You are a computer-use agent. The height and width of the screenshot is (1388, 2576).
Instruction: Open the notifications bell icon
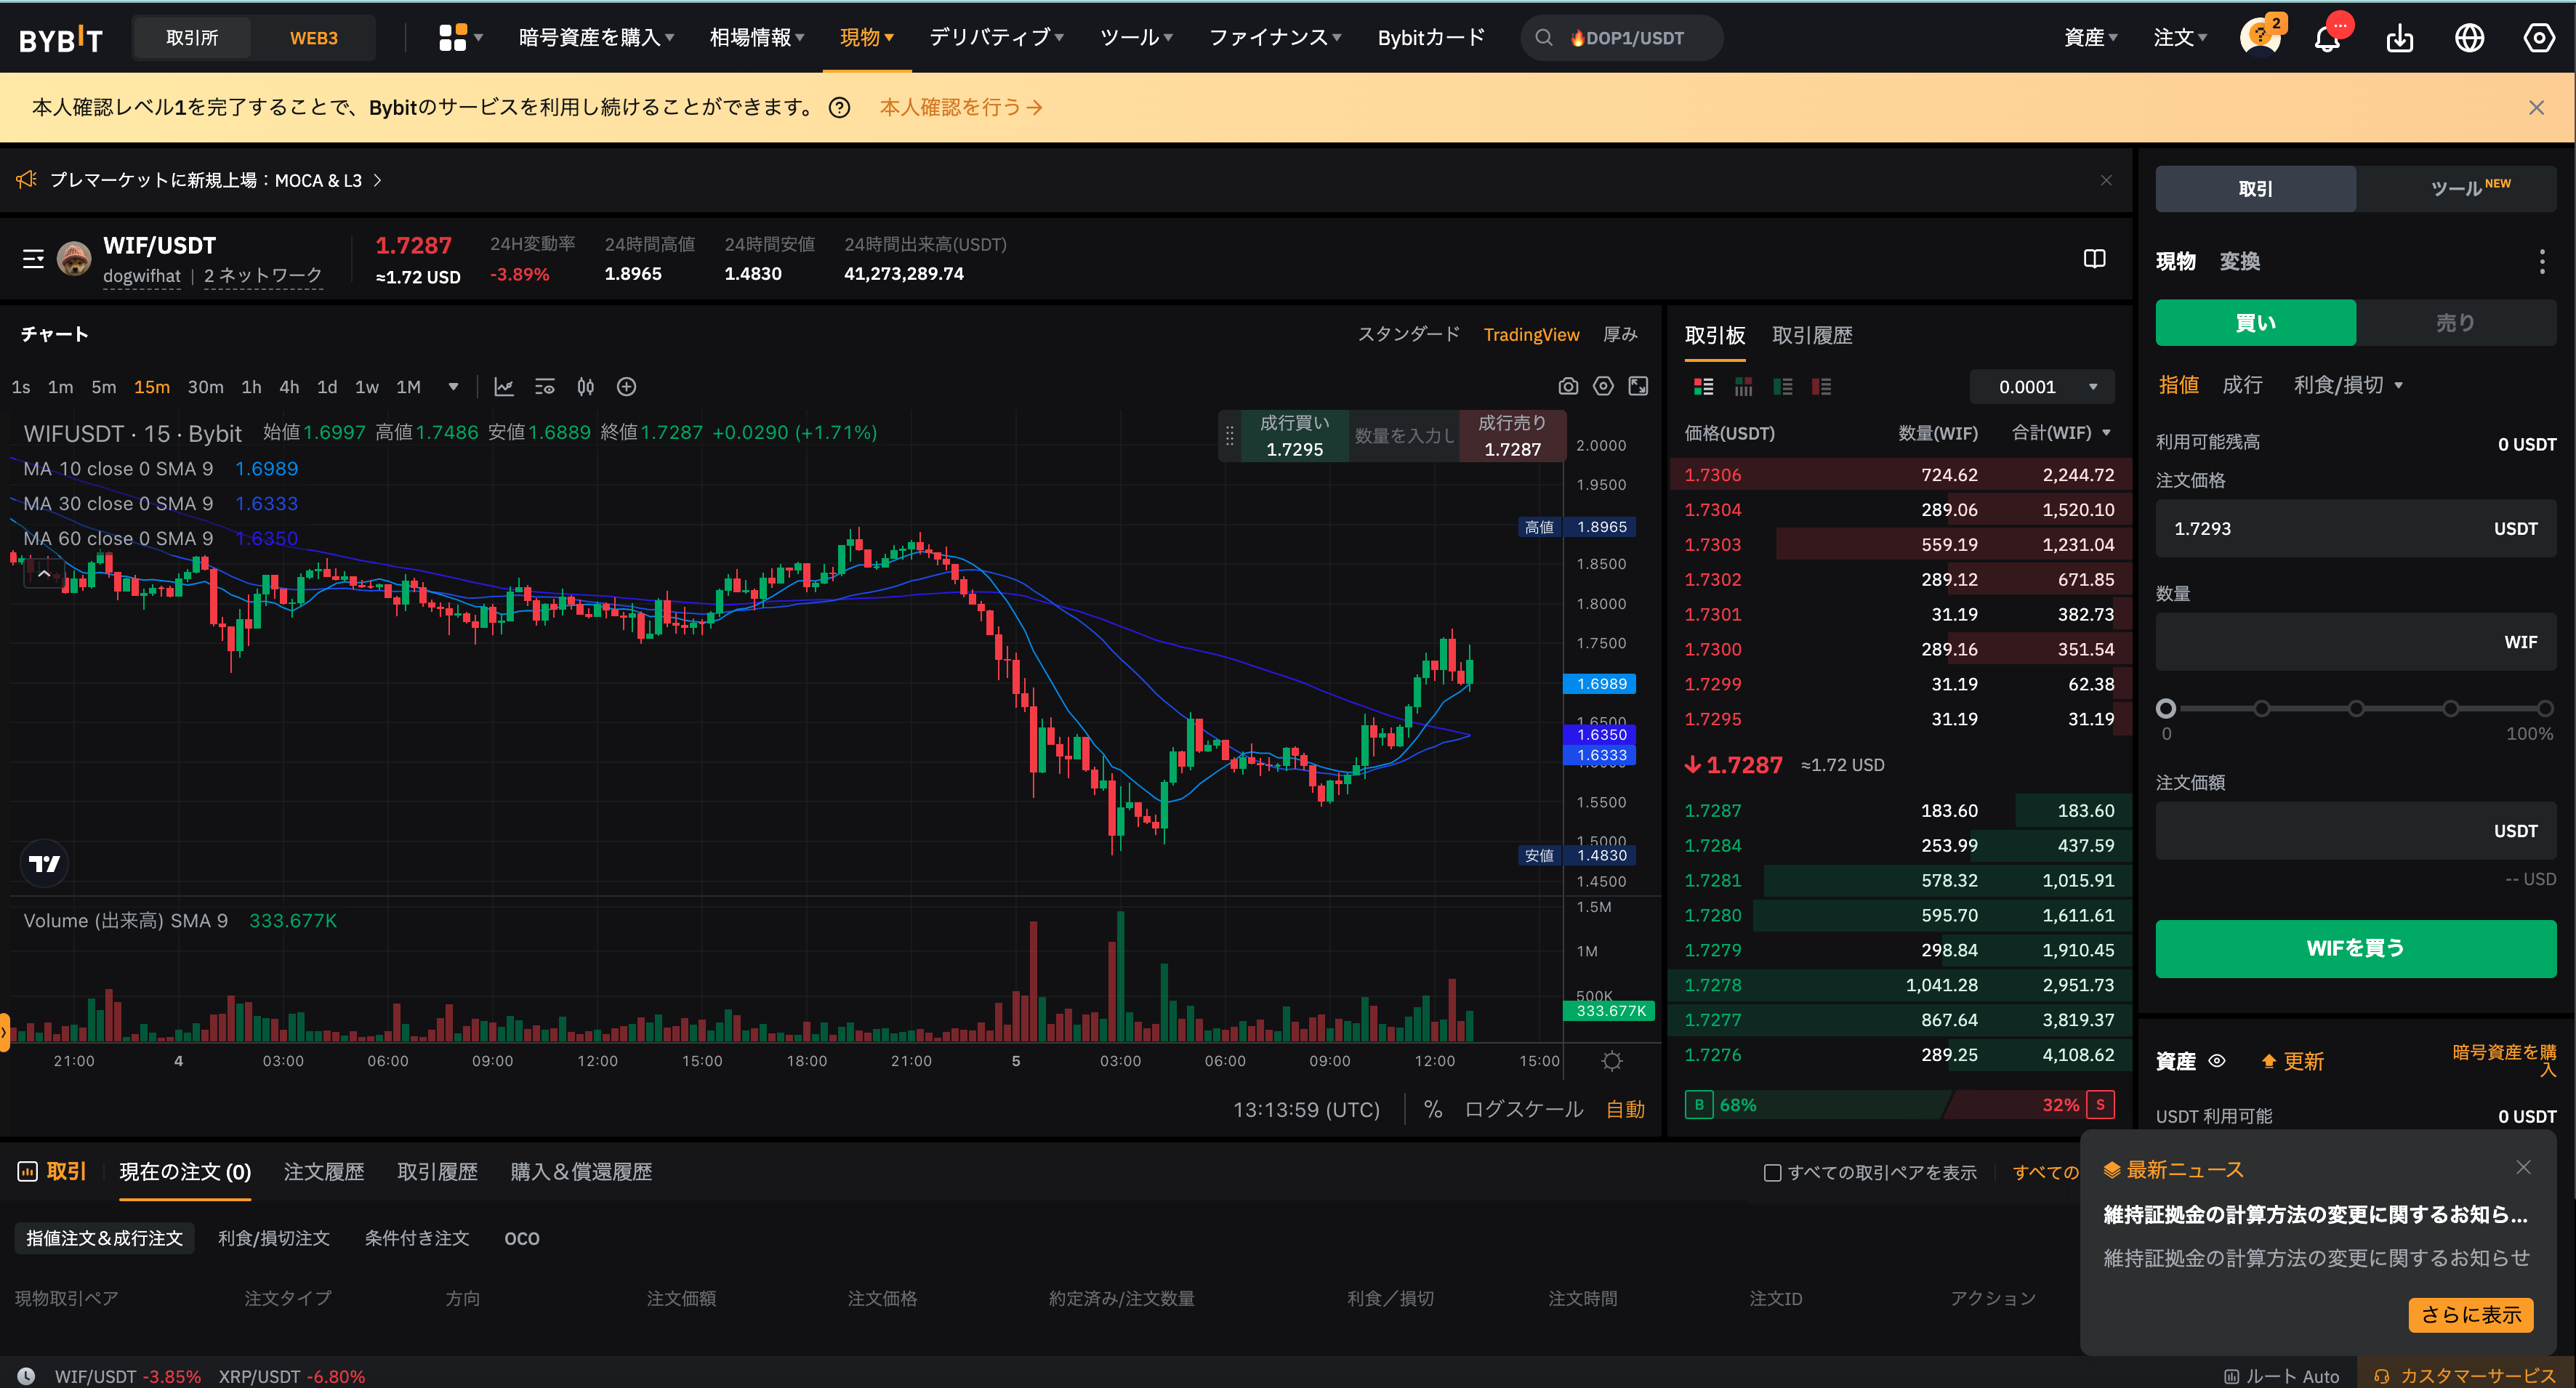click(x=2327, y=39)
